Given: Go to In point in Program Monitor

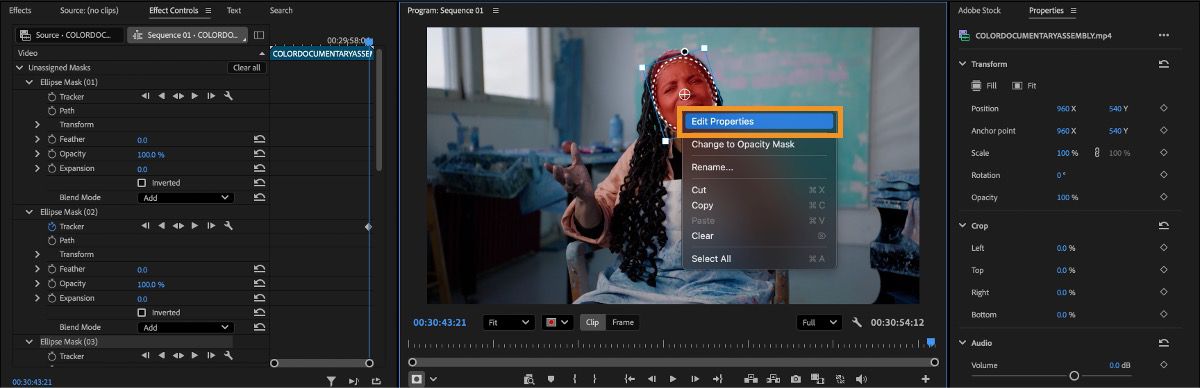Looking at the screenshot, I should tap(630, 379).
